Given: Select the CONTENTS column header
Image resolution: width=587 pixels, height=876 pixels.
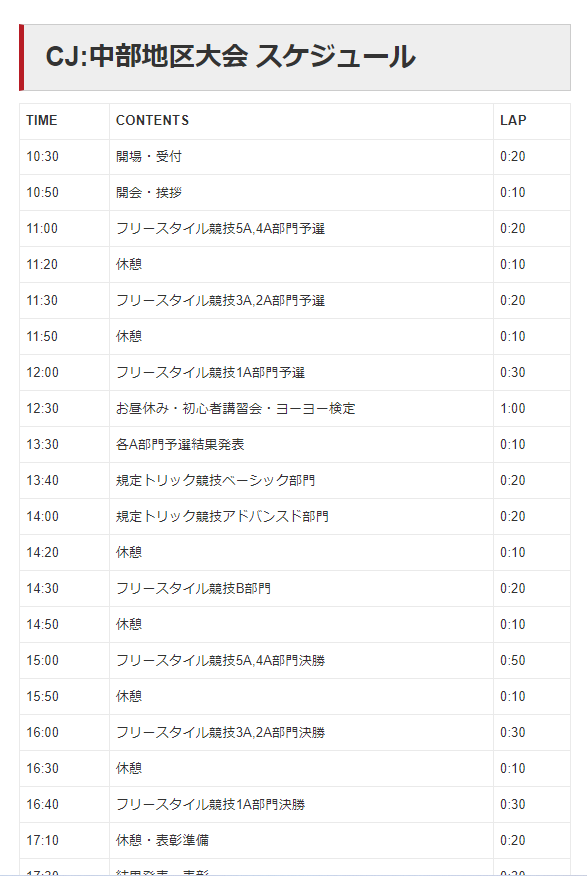Looking at the screenshot, I should (x=152, y=121).
